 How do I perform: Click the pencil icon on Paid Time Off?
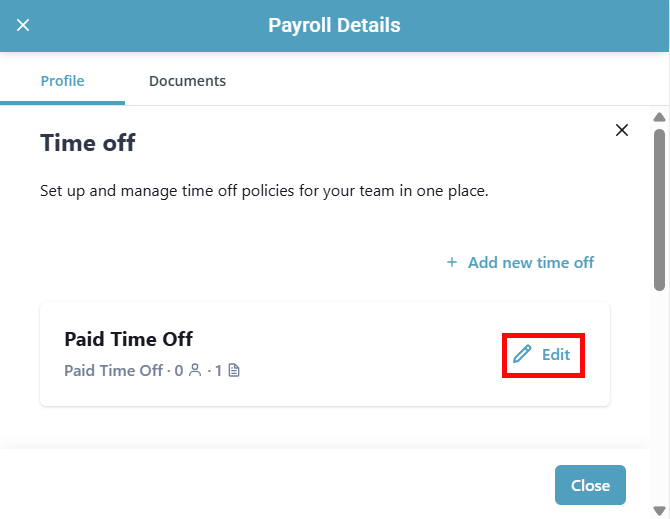(x=522, y=355)
